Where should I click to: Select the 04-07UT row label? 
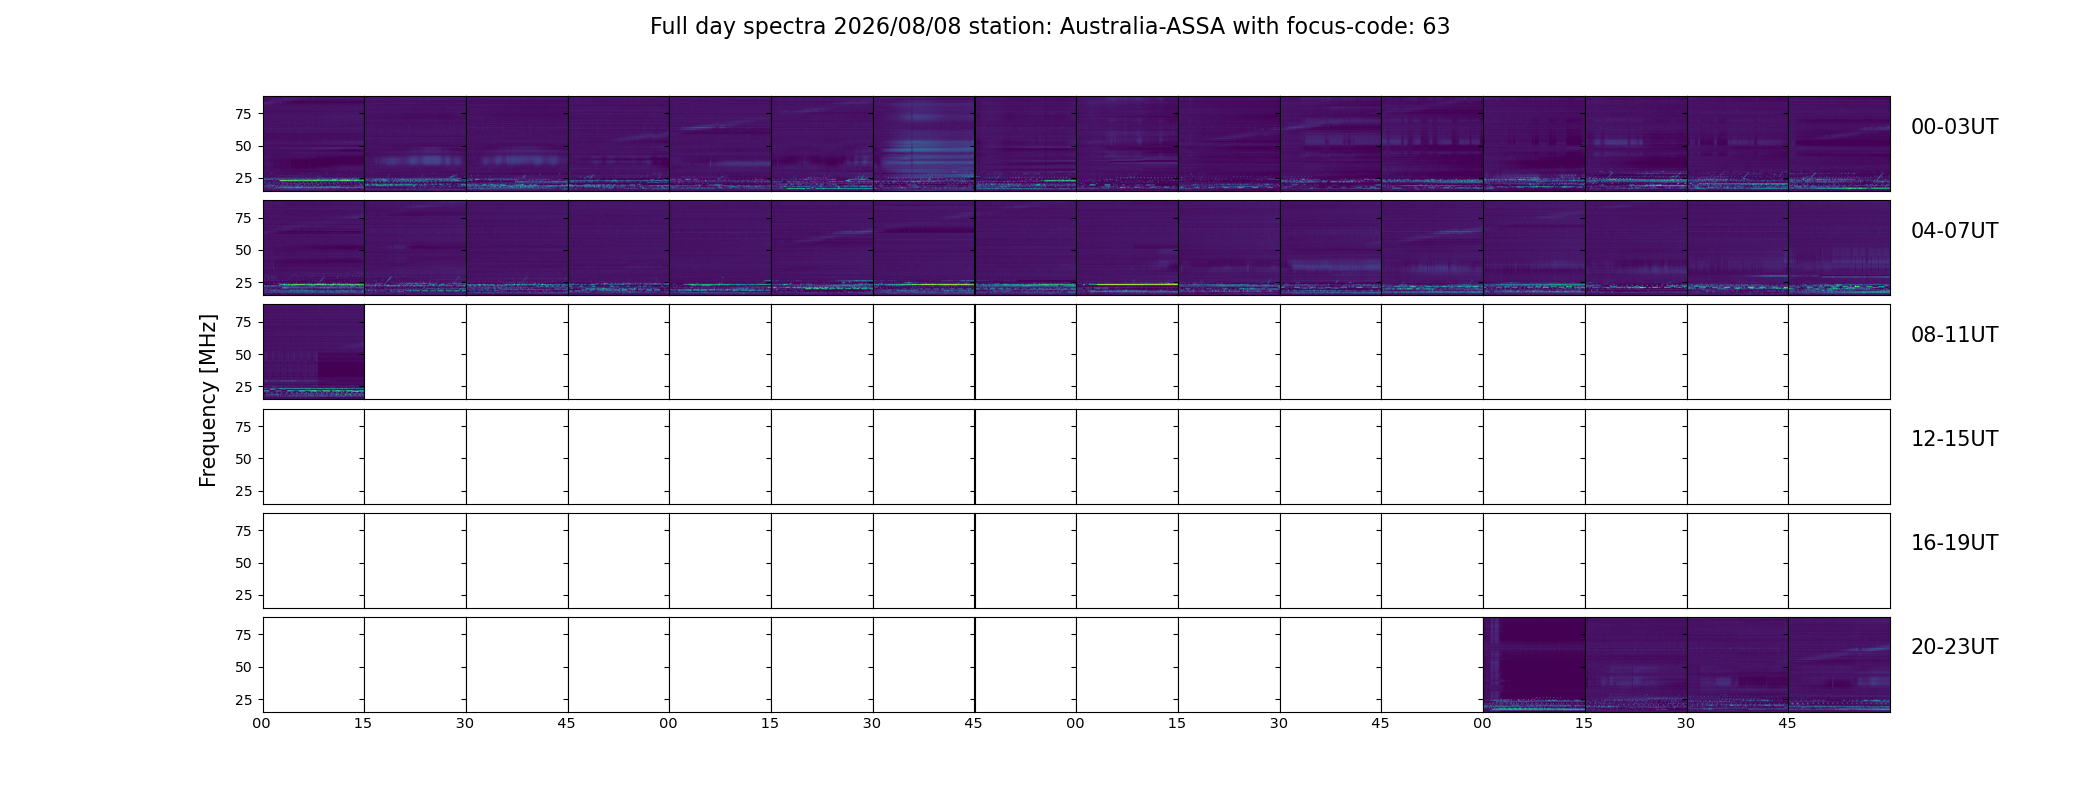[1954, 231]
